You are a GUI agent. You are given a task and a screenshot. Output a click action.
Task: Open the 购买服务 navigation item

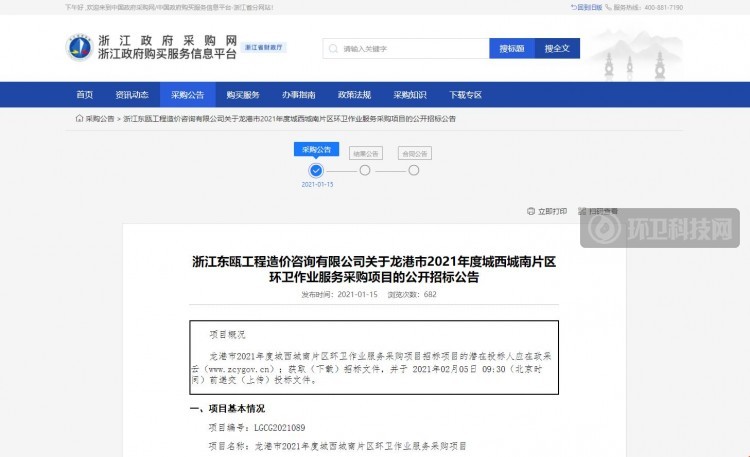[x=243, y=95]
